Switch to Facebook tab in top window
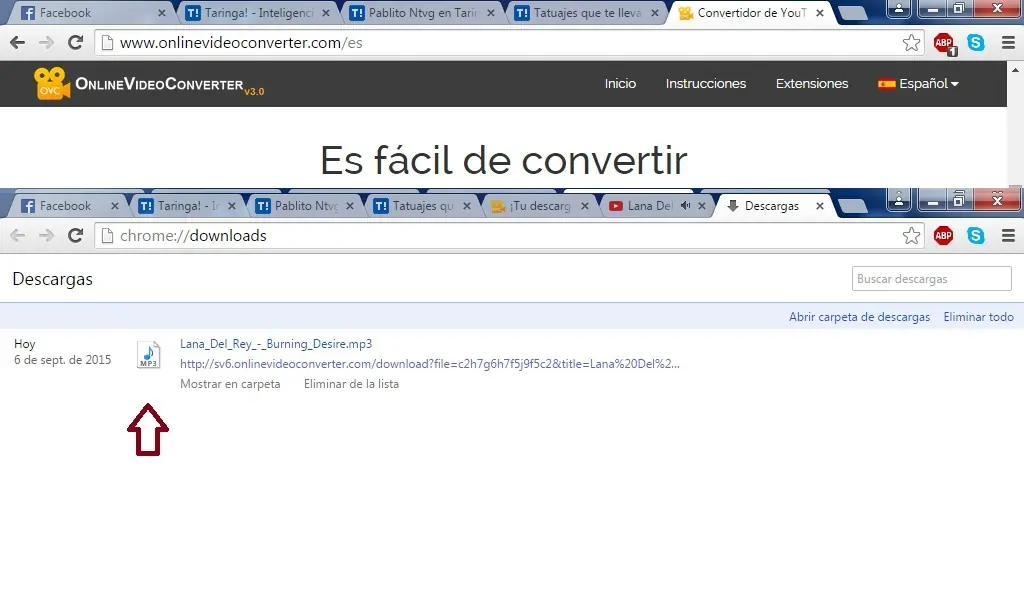This screenshot has height=600, width=1024. click(x=91, y=13)
